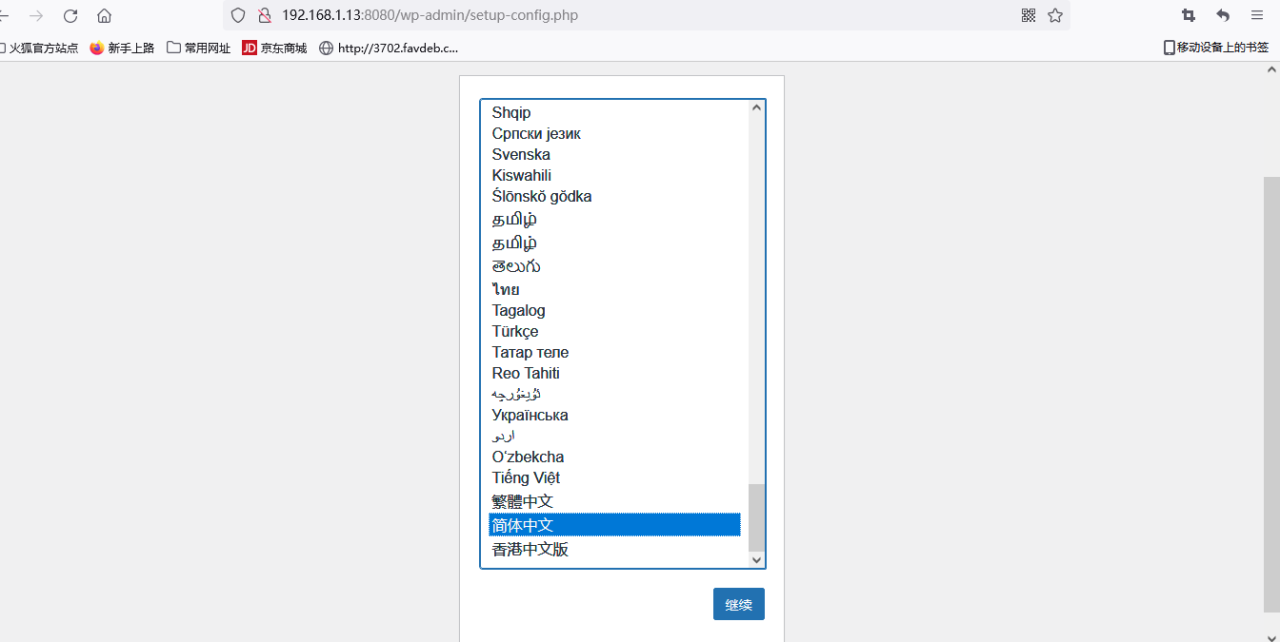
Task: Bookmark this page with star icon
Action: 1055,15
